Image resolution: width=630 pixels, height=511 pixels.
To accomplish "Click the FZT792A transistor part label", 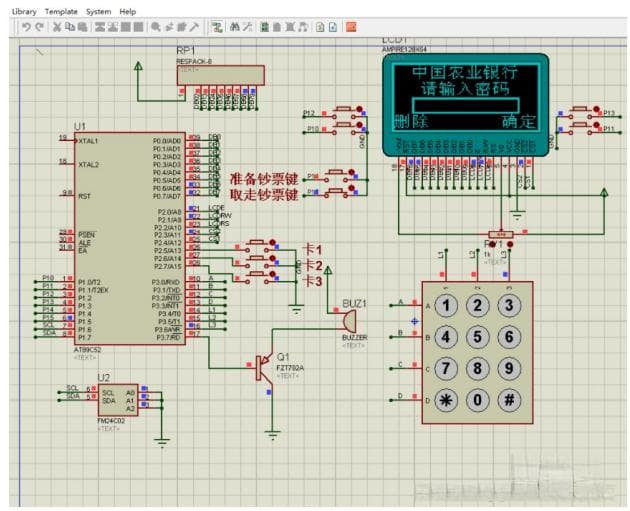I will (290, 368).
